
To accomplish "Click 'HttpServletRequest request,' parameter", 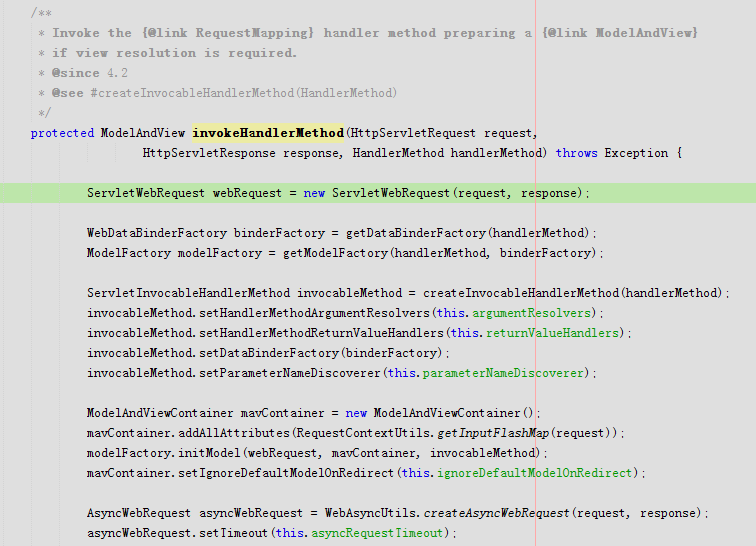I will coord(444,133).
